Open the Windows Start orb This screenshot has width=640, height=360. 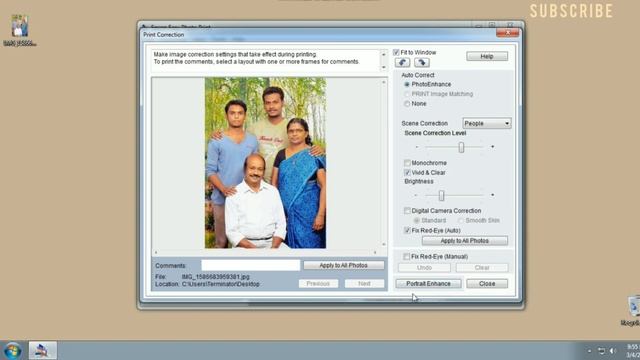coord(12,351)
